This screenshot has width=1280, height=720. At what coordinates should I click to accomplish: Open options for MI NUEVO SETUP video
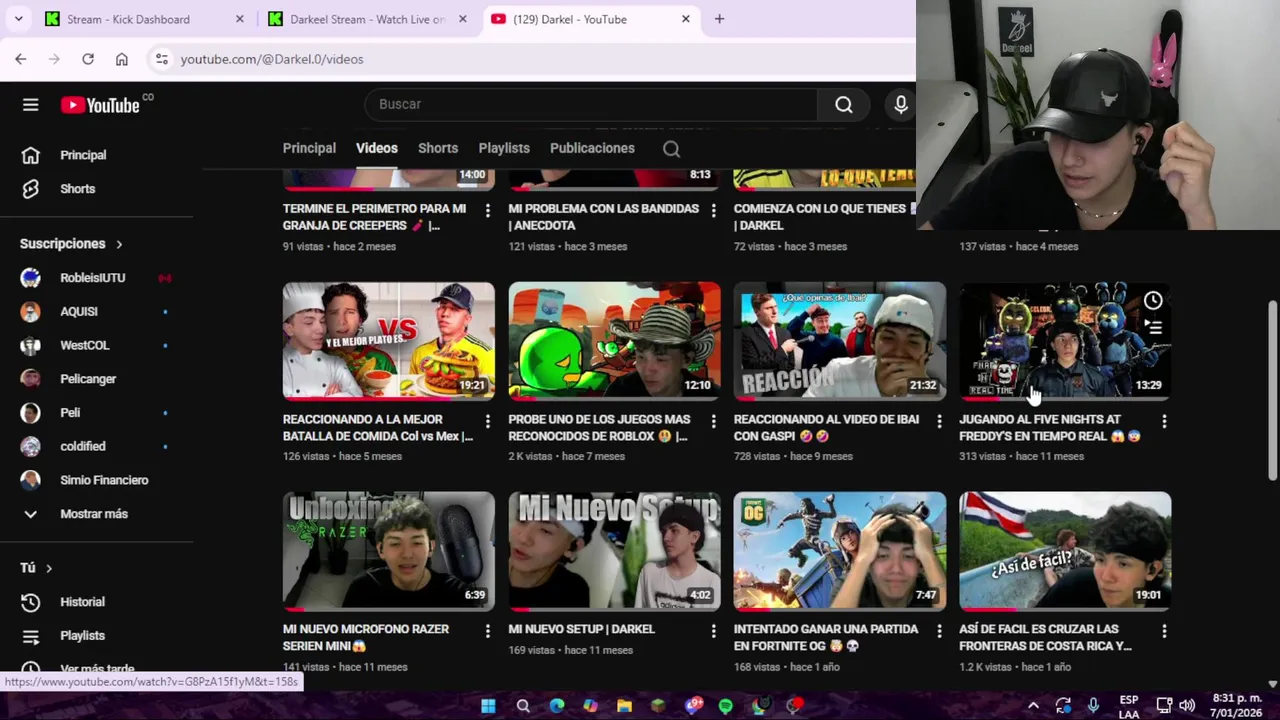pyautogui.click(x=713, y=631)
